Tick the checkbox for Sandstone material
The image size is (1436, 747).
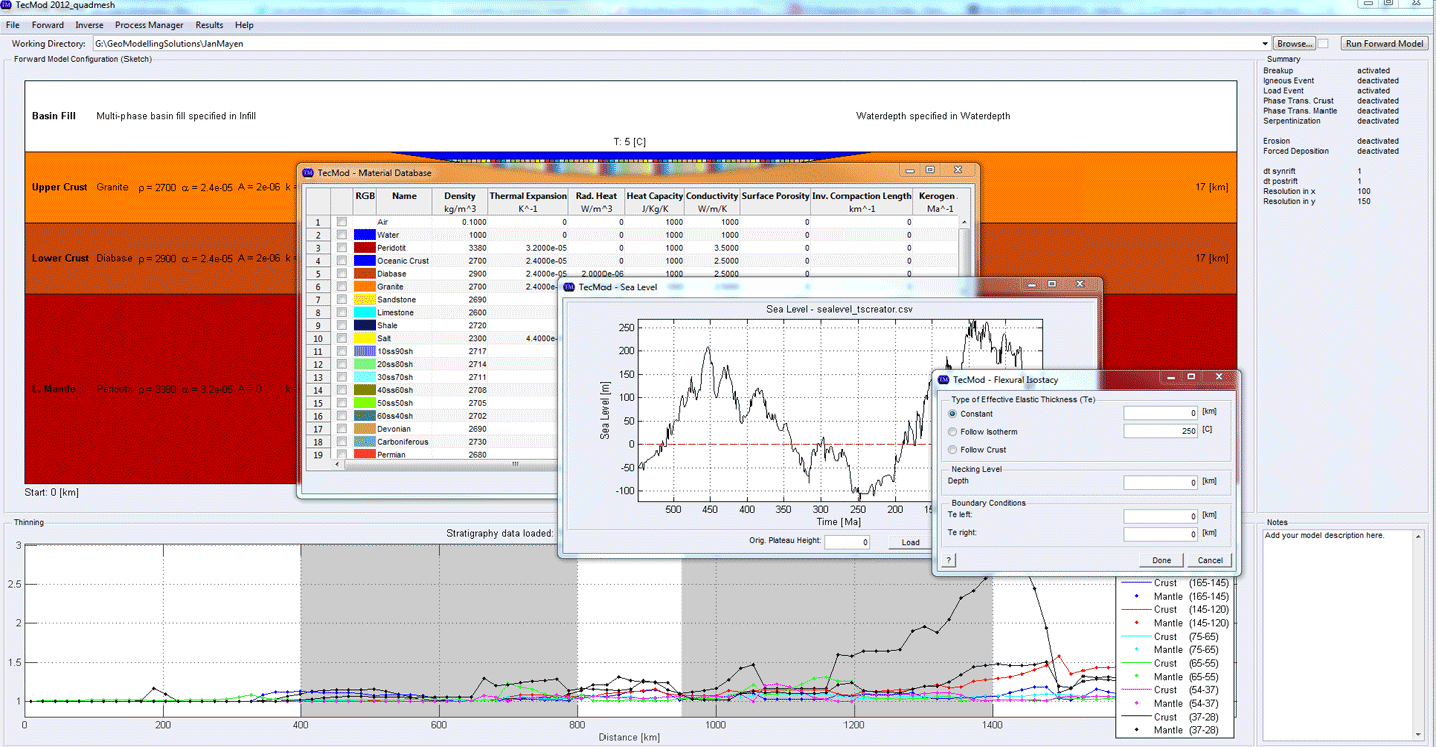tap(341, 300)
